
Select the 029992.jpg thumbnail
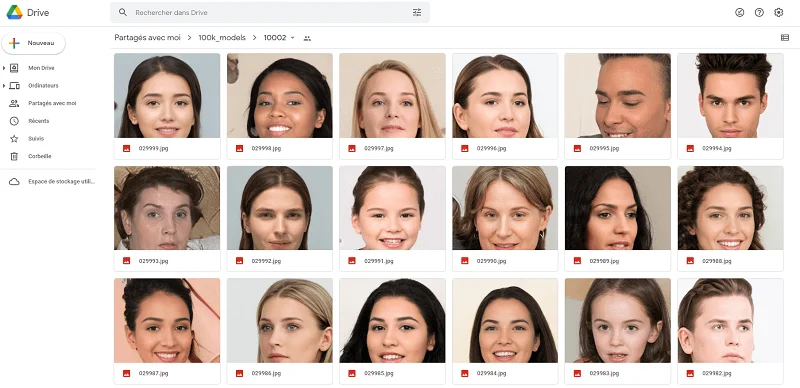(280, 208)
